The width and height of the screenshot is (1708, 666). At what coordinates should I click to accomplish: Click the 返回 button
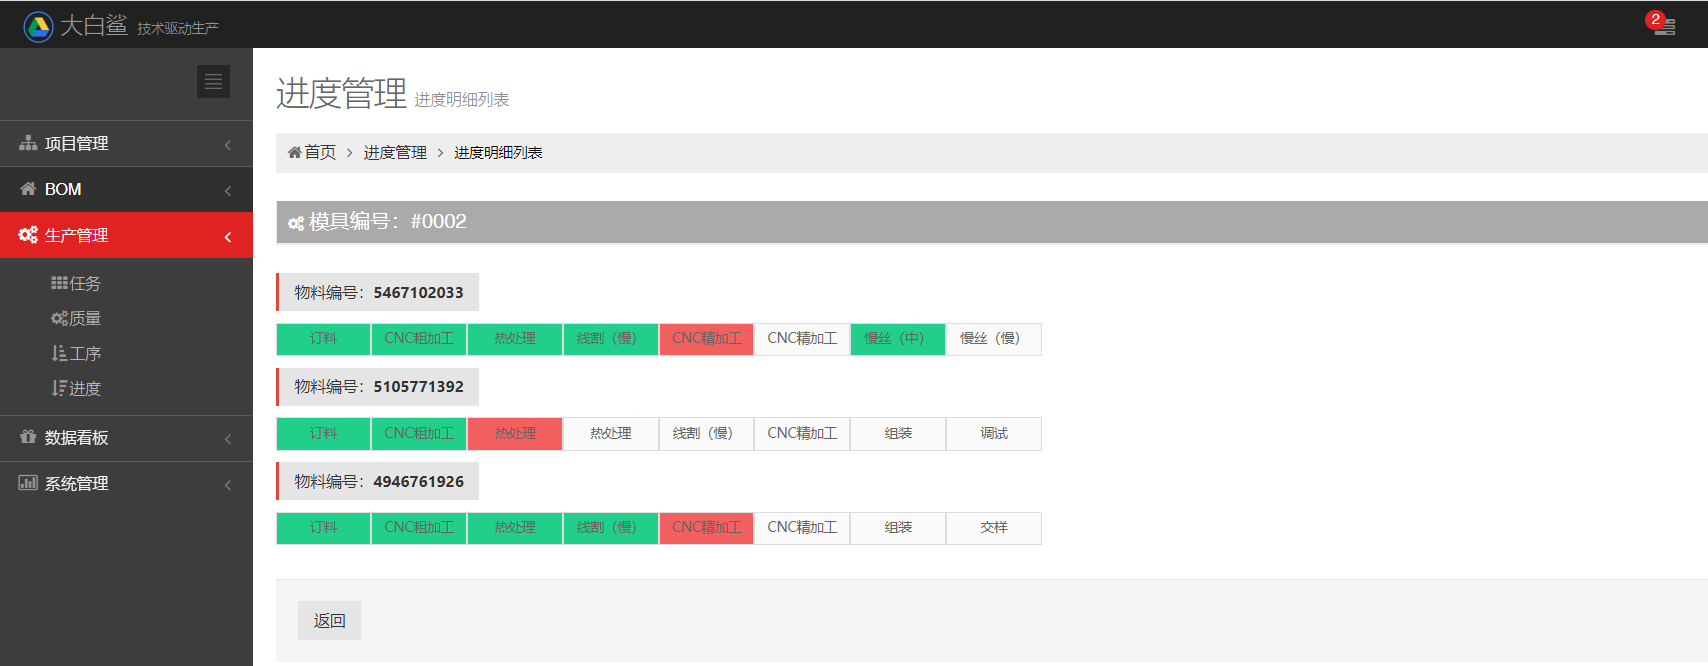click(x=329, y=621)
